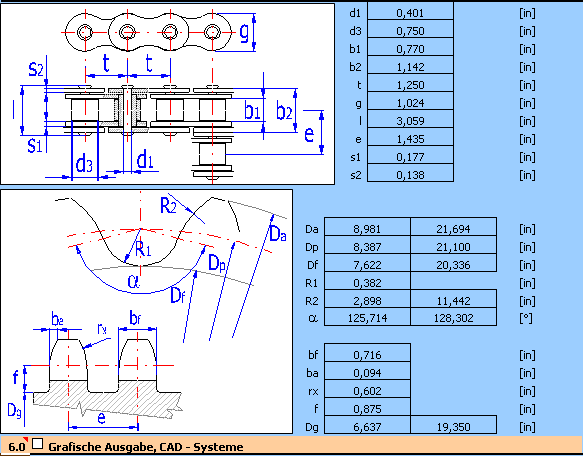Select the s2 value cell 0,138
The image size is (583, 456).
click(410, 173)
